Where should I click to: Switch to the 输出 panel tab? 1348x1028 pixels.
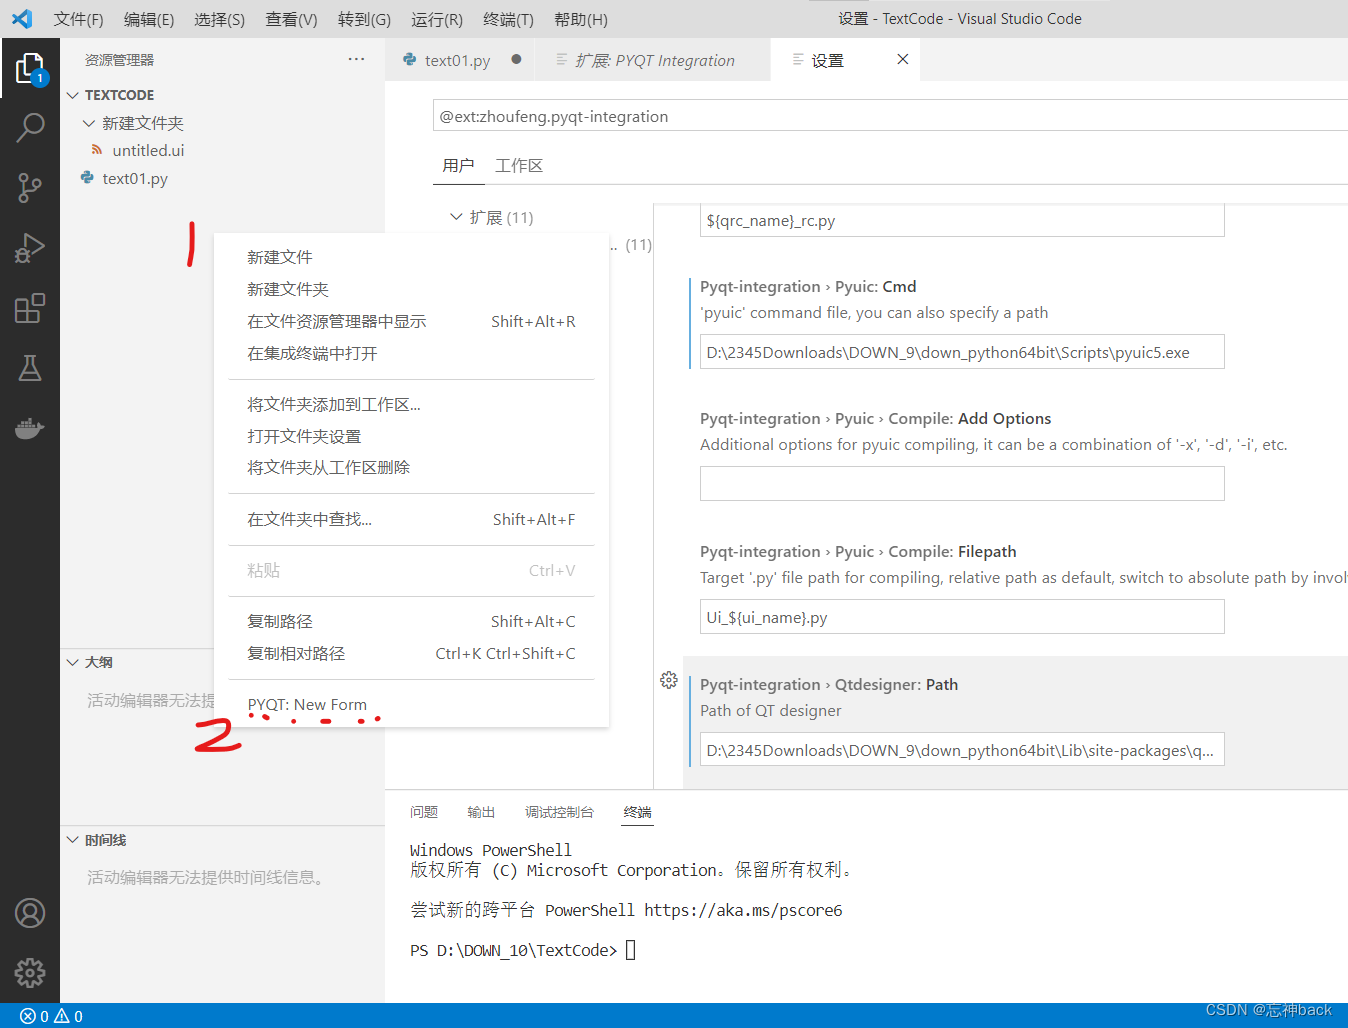[481, 812]
